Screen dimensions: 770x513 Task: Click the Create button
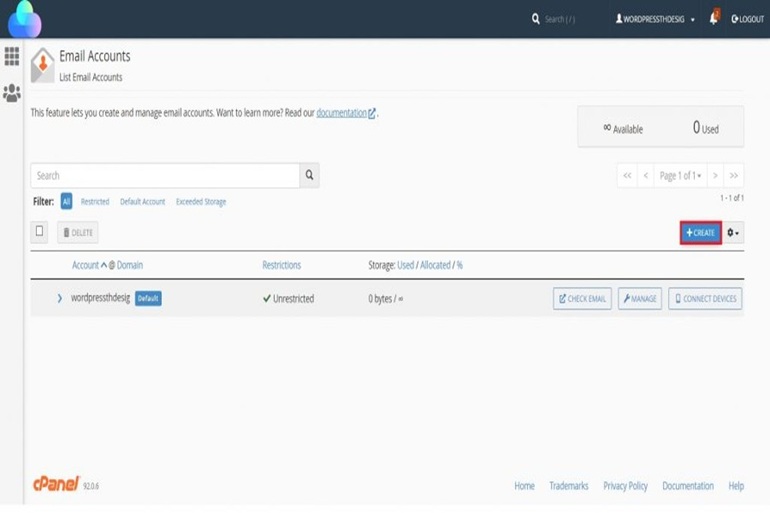coord(700,233)
